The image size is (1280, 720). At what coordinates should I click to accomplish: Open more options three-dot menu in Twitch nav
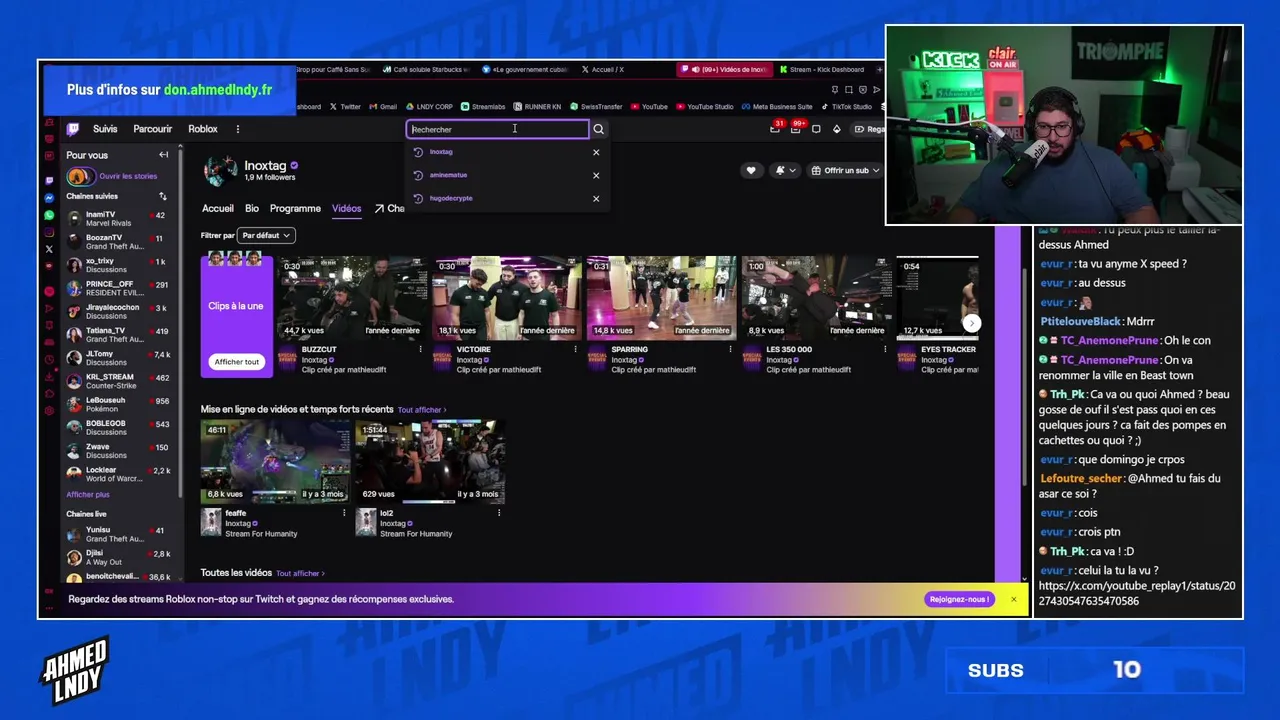(237, 129)
